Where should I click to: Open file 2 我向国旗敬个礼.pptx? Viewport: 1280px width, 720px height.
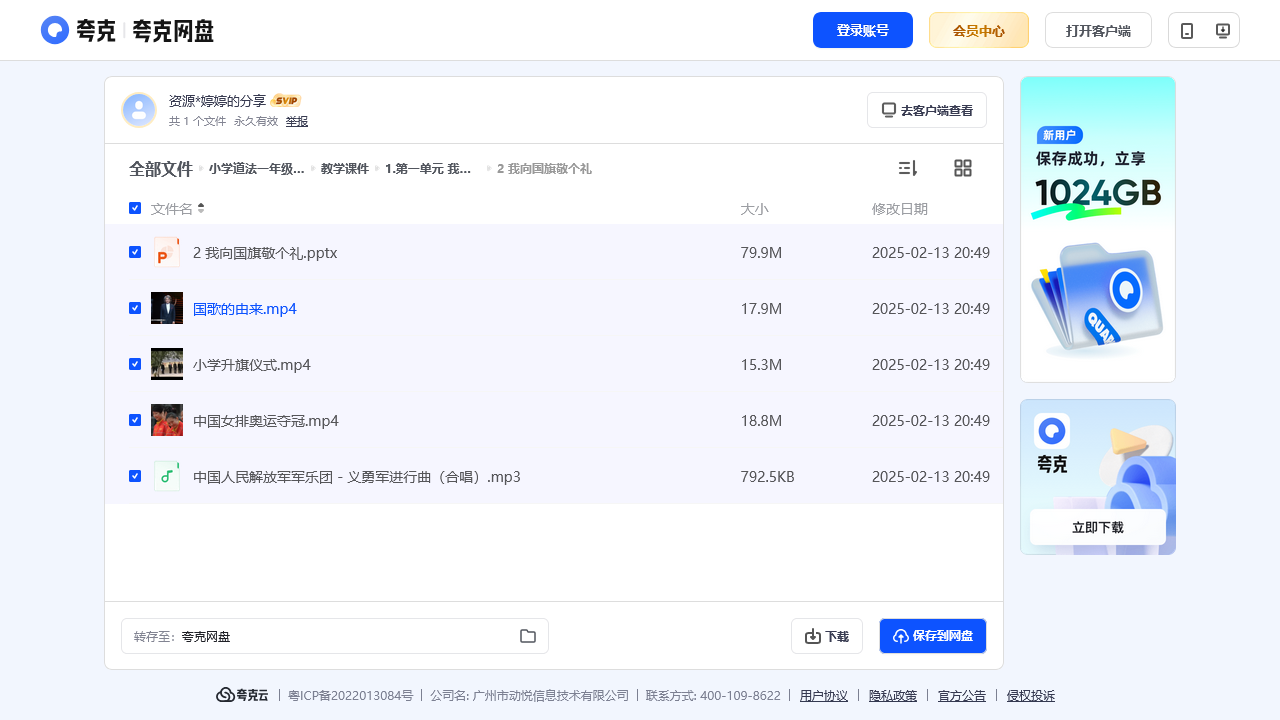(x=265, y=253)
